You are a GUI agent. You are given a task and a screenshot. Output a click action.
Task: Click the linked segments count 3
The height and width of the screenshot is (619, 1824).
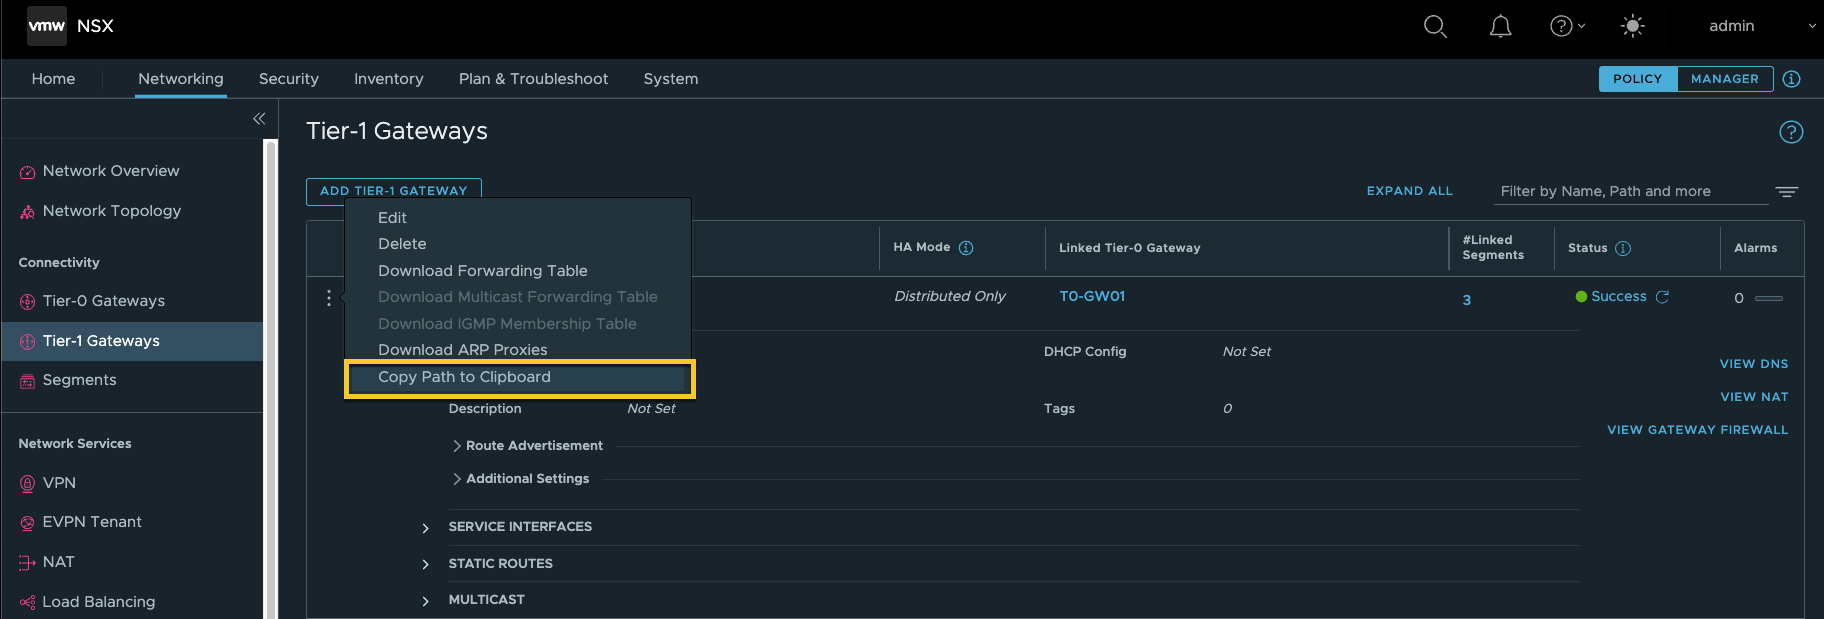coord(1467,300)
